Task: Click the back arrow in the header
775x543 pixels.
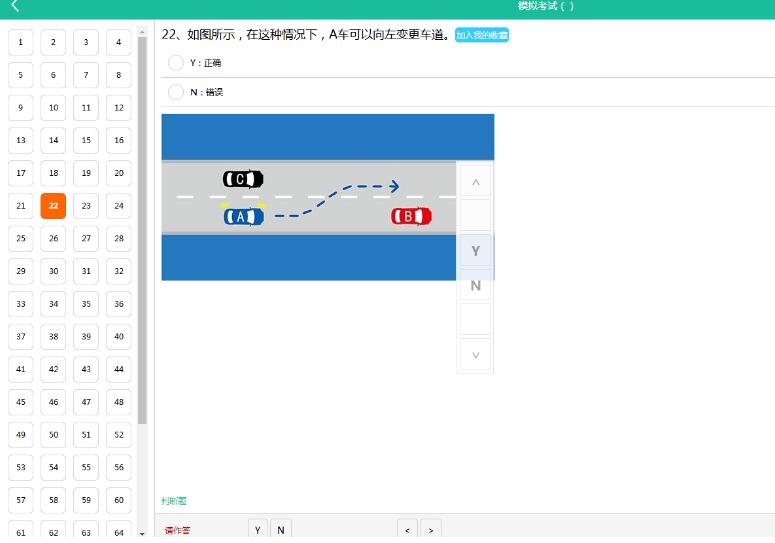Action: pyautogui.click(x=14, y=7)
